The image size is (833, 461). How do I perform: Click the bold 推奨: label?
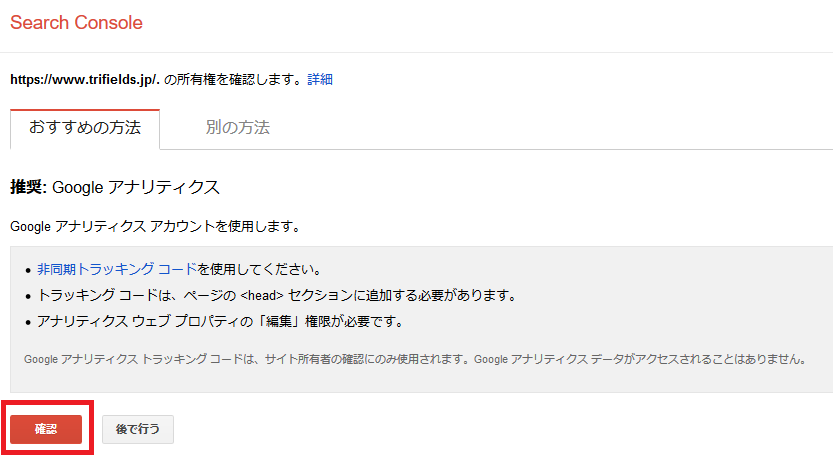click(29, 187)
